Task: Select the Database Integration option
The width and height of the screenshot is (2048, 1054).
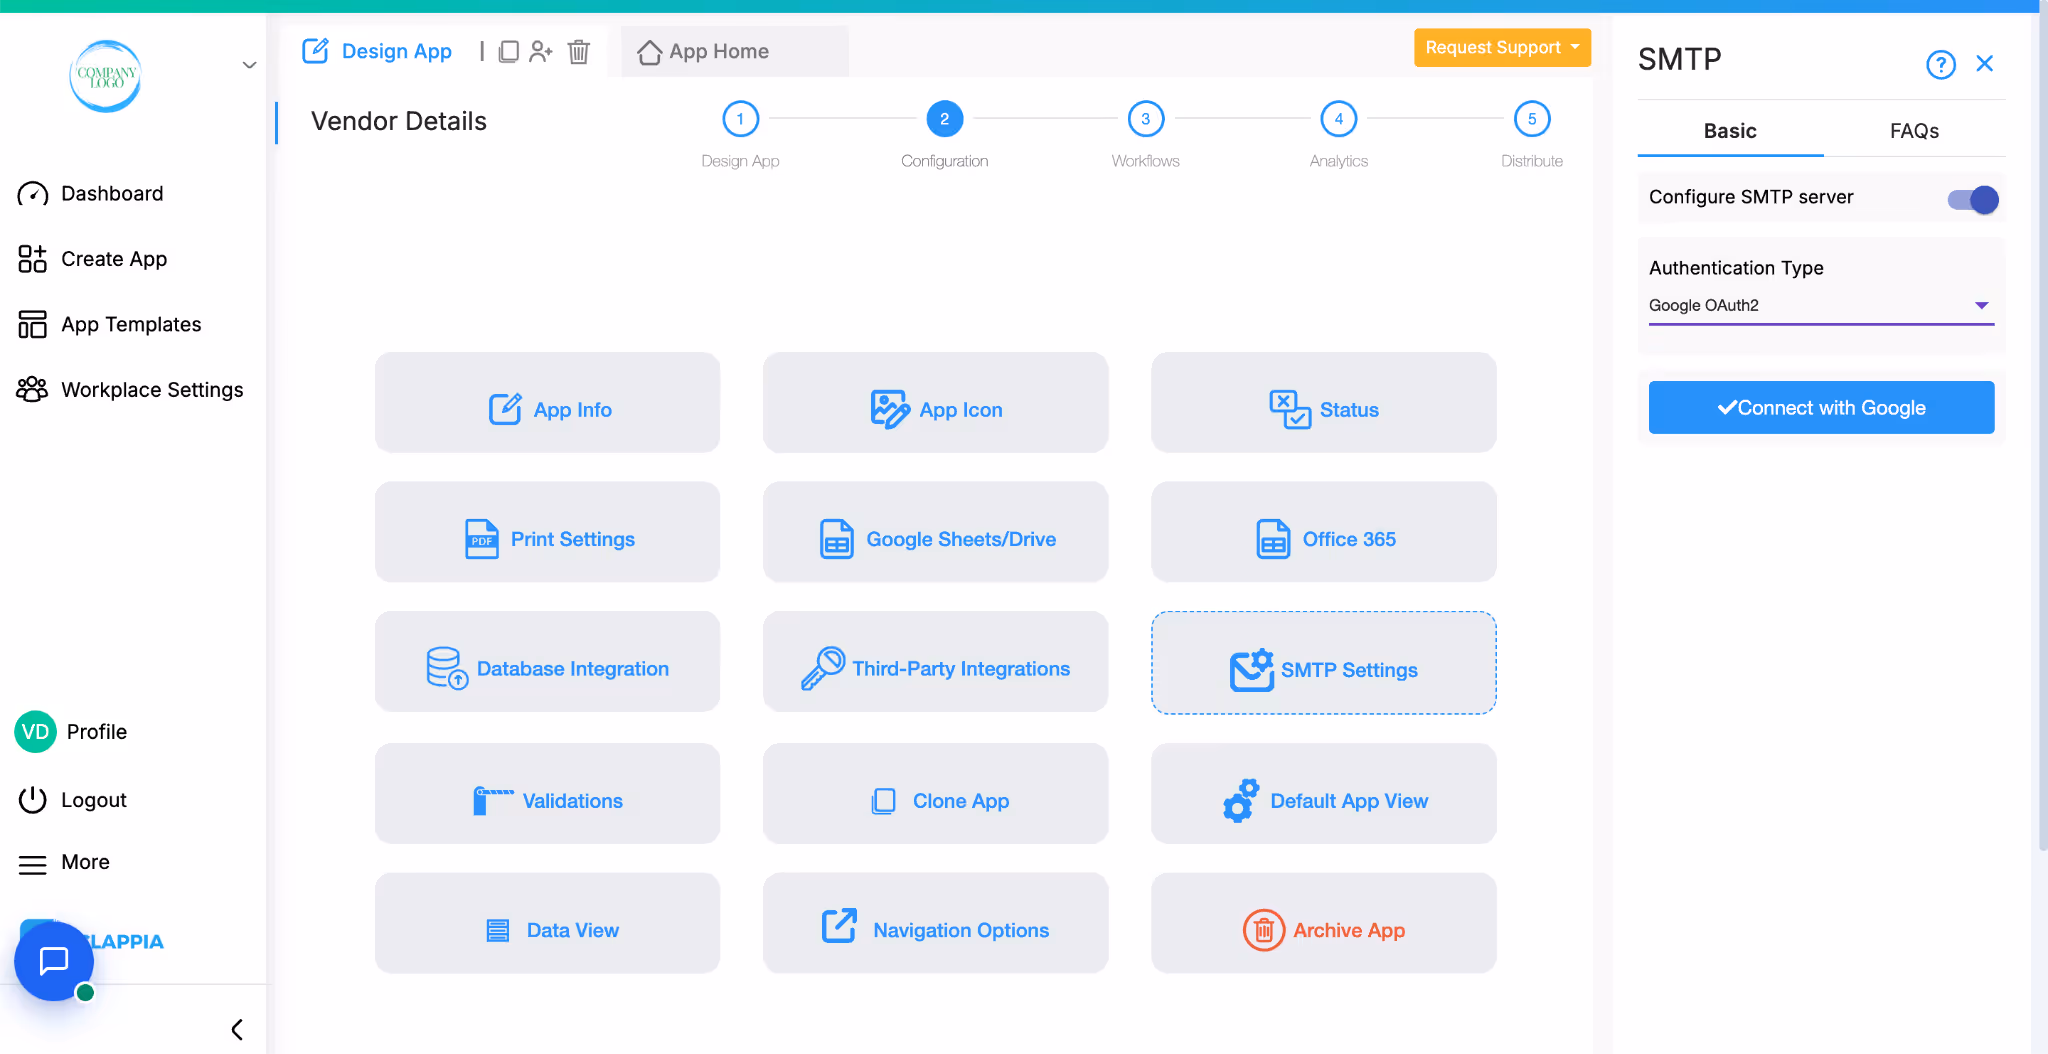Action: [547, 661]
